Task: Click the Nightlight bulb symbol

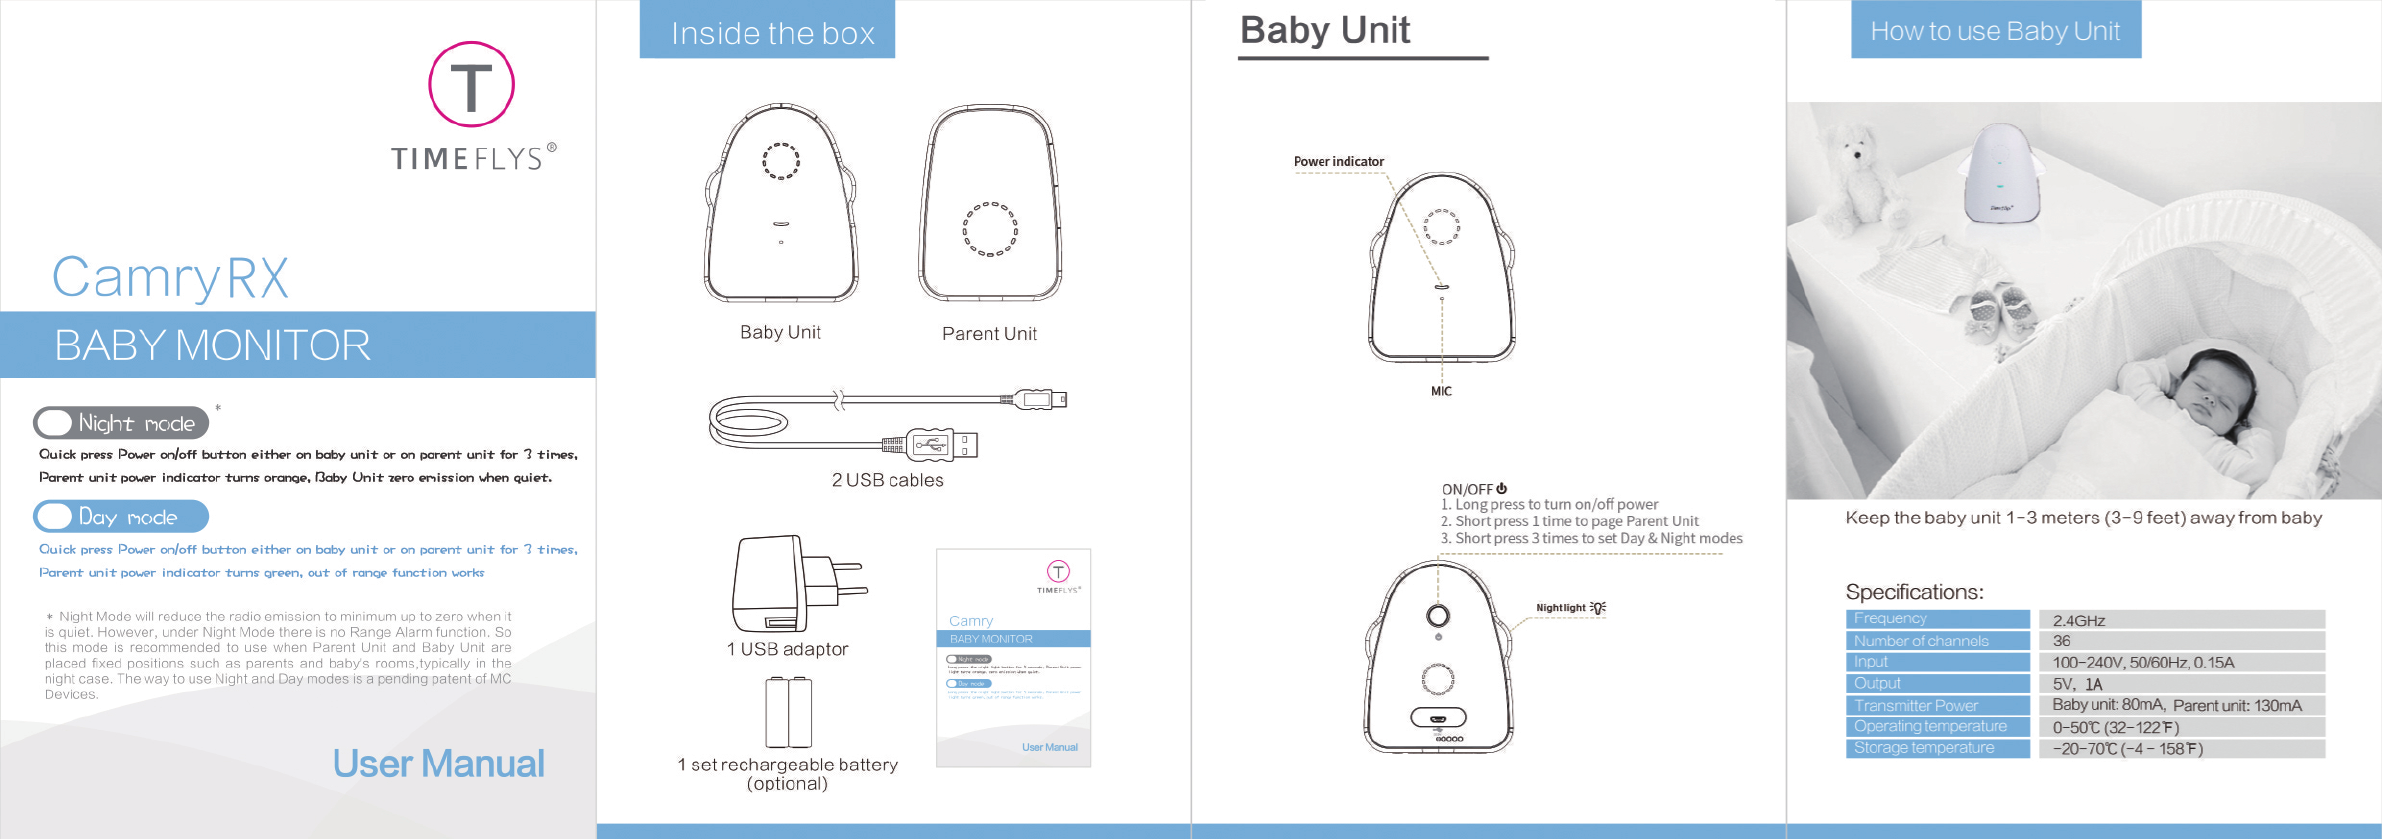Action: coord(1598,608)
